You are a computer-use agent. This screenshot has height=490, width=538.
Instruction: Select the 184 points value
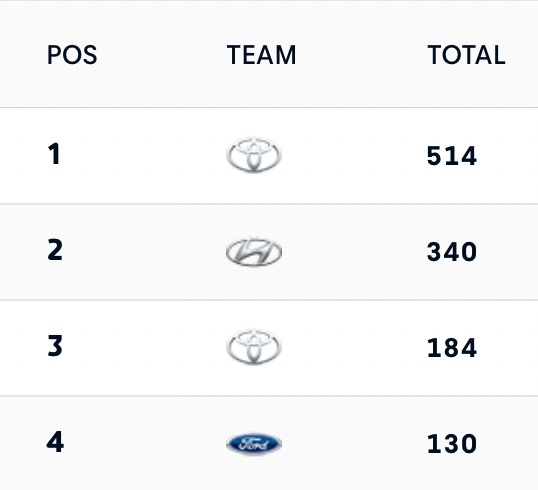coord(452,348)
